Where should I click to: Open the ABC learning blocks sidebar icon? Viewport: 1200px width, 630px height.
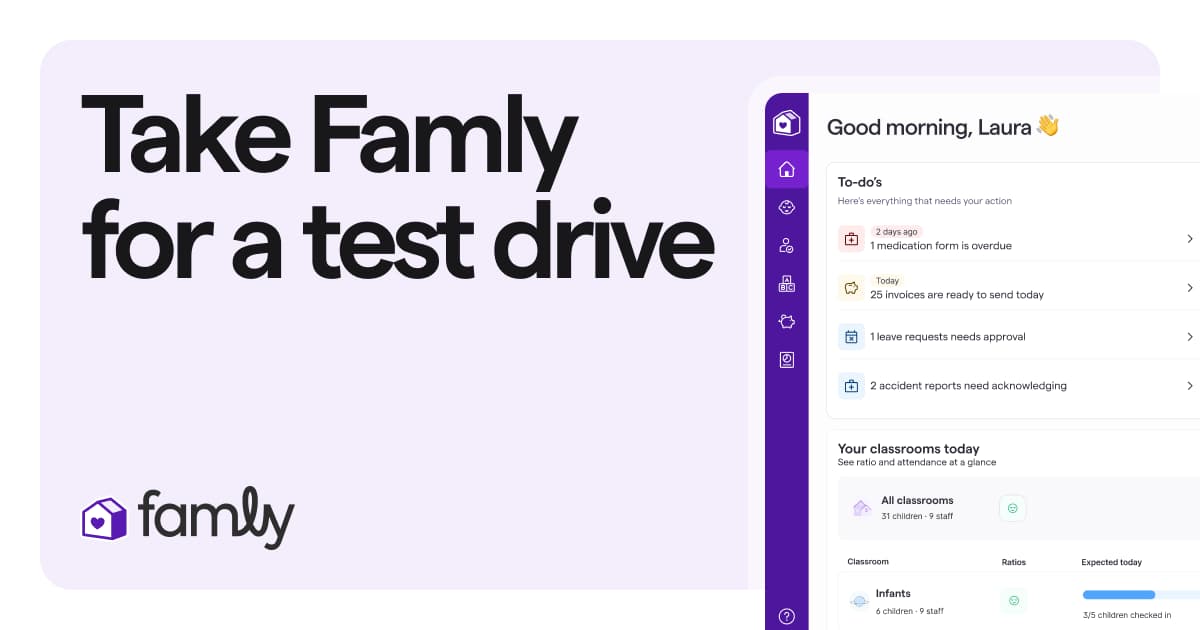pos(786,284)
